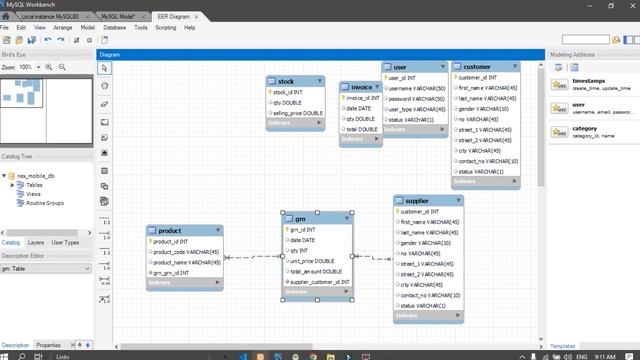Select the place new view tool
Viewport: 640px width, 360px height.
[104, 186]
